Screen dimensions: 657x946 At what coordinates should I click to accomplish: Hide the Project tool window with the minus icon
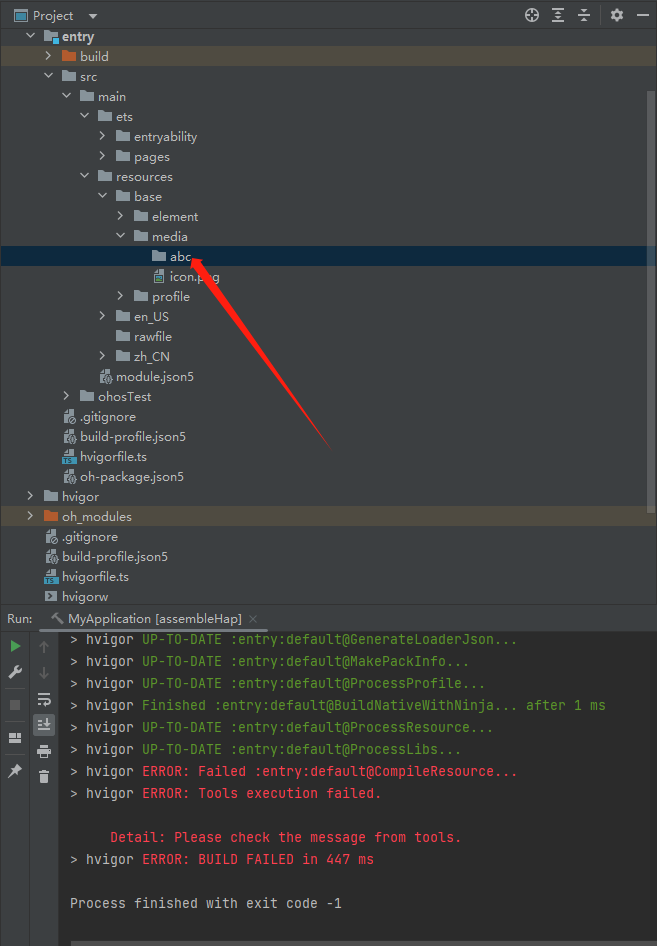pos(643,15)
